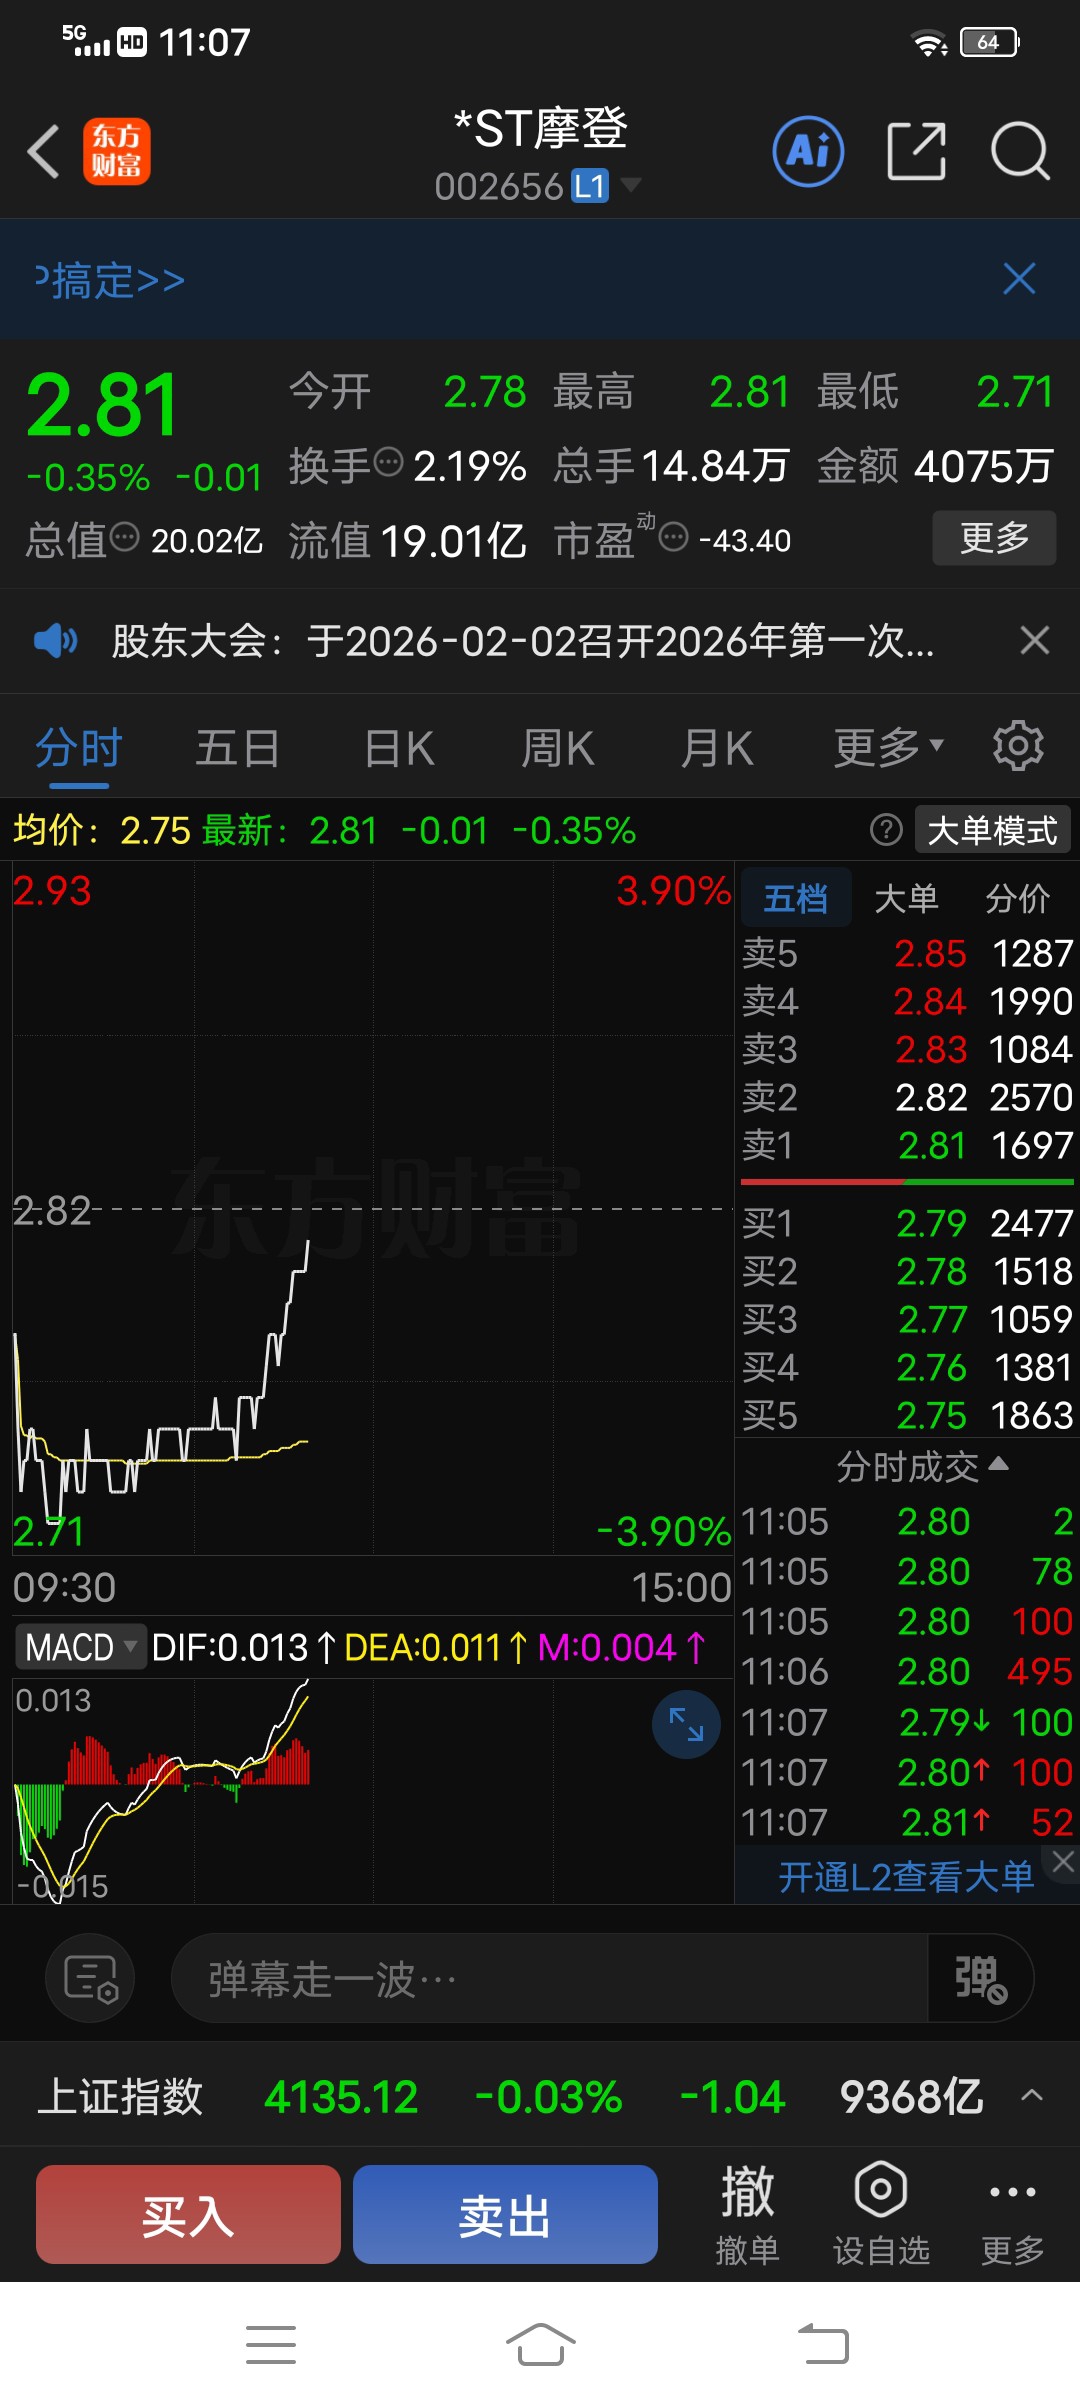Tap the 均价 2.75 average price label
This screenshot has width=1080, height=2408.
(x=101, y=830)
